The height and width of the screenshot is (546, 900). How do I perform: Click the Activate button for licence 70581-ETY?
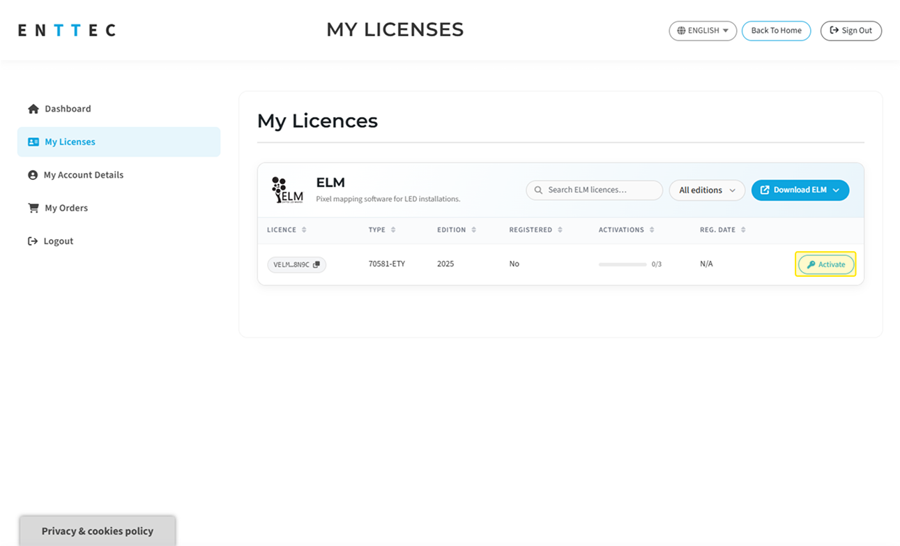(x=826, y=265)
